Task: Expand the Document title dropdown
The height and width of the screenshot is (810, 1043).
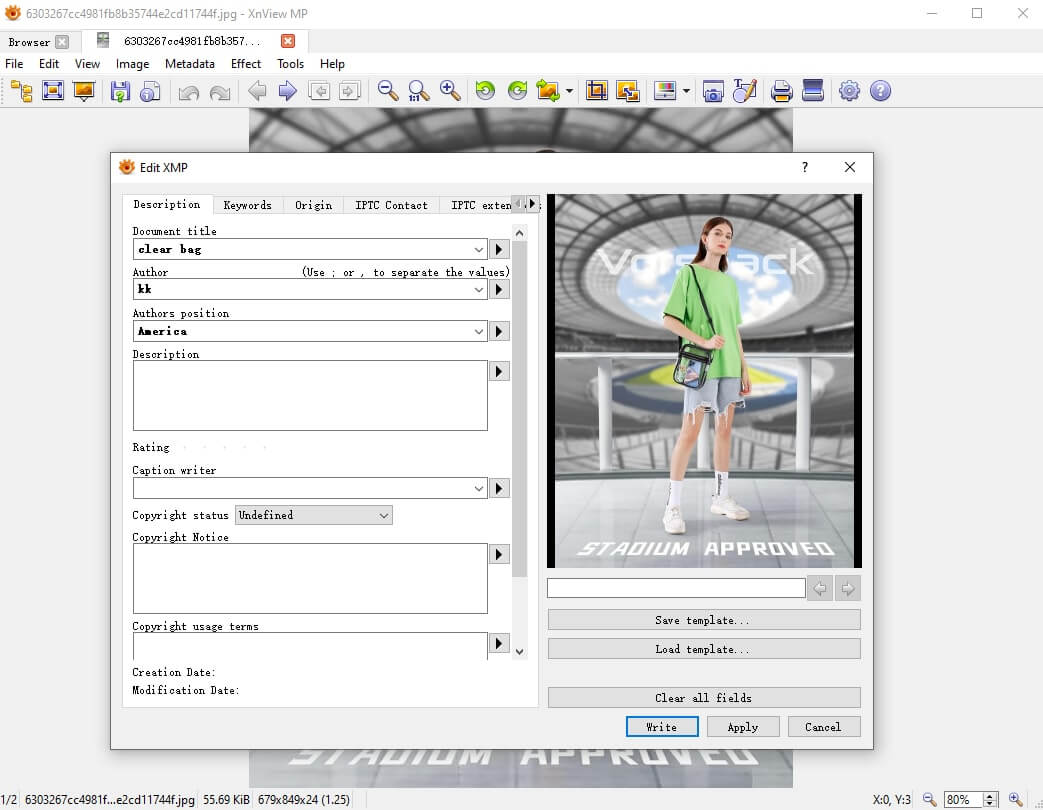Action: [478, 249]
